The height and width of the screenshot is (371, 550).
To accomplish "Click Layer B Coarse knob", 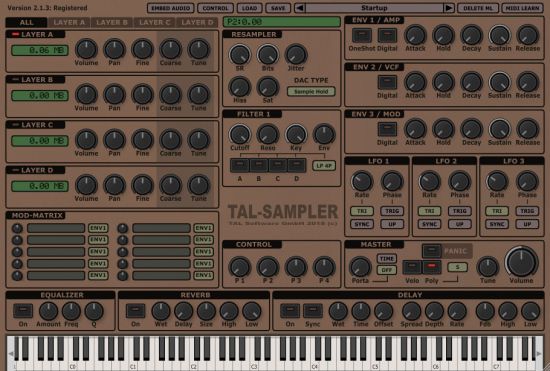I will [x=170, y=94].
